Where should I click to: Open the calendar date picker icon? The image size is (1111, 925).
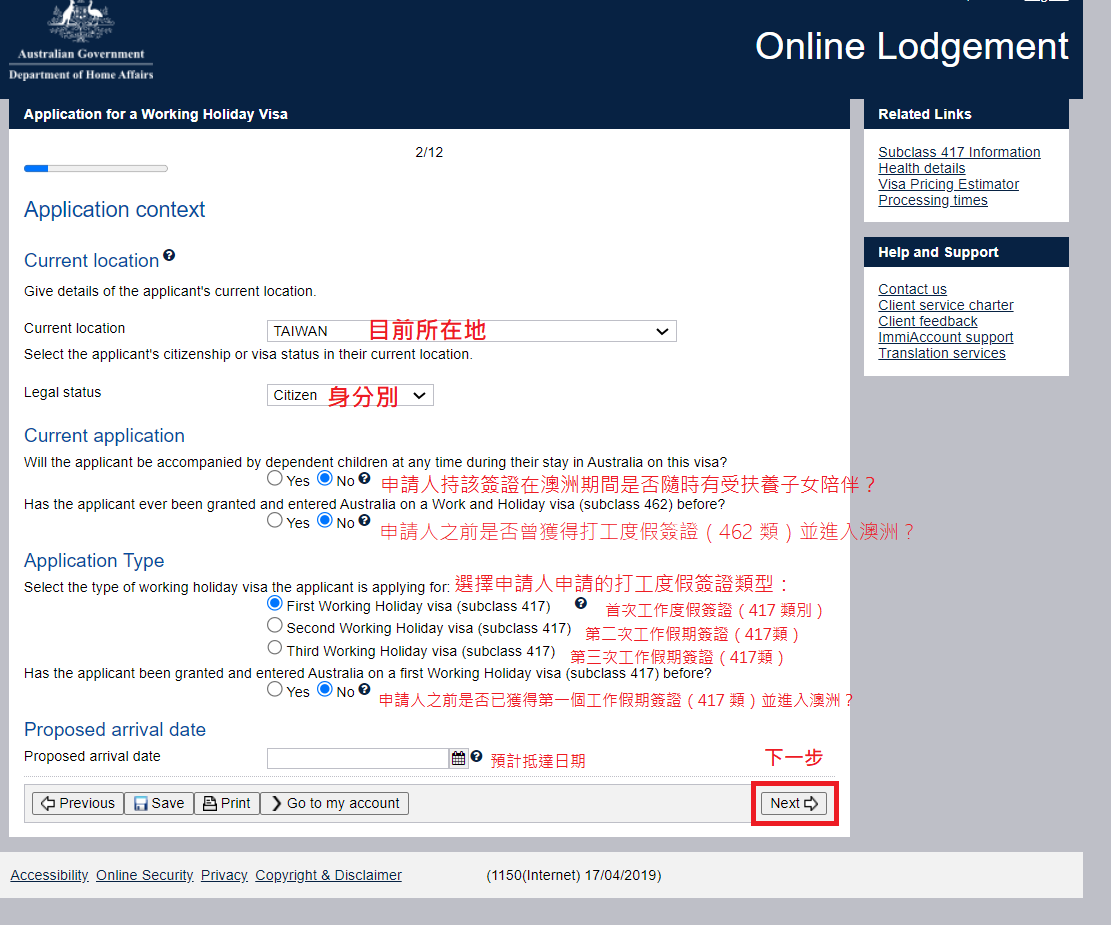[458, 758]
